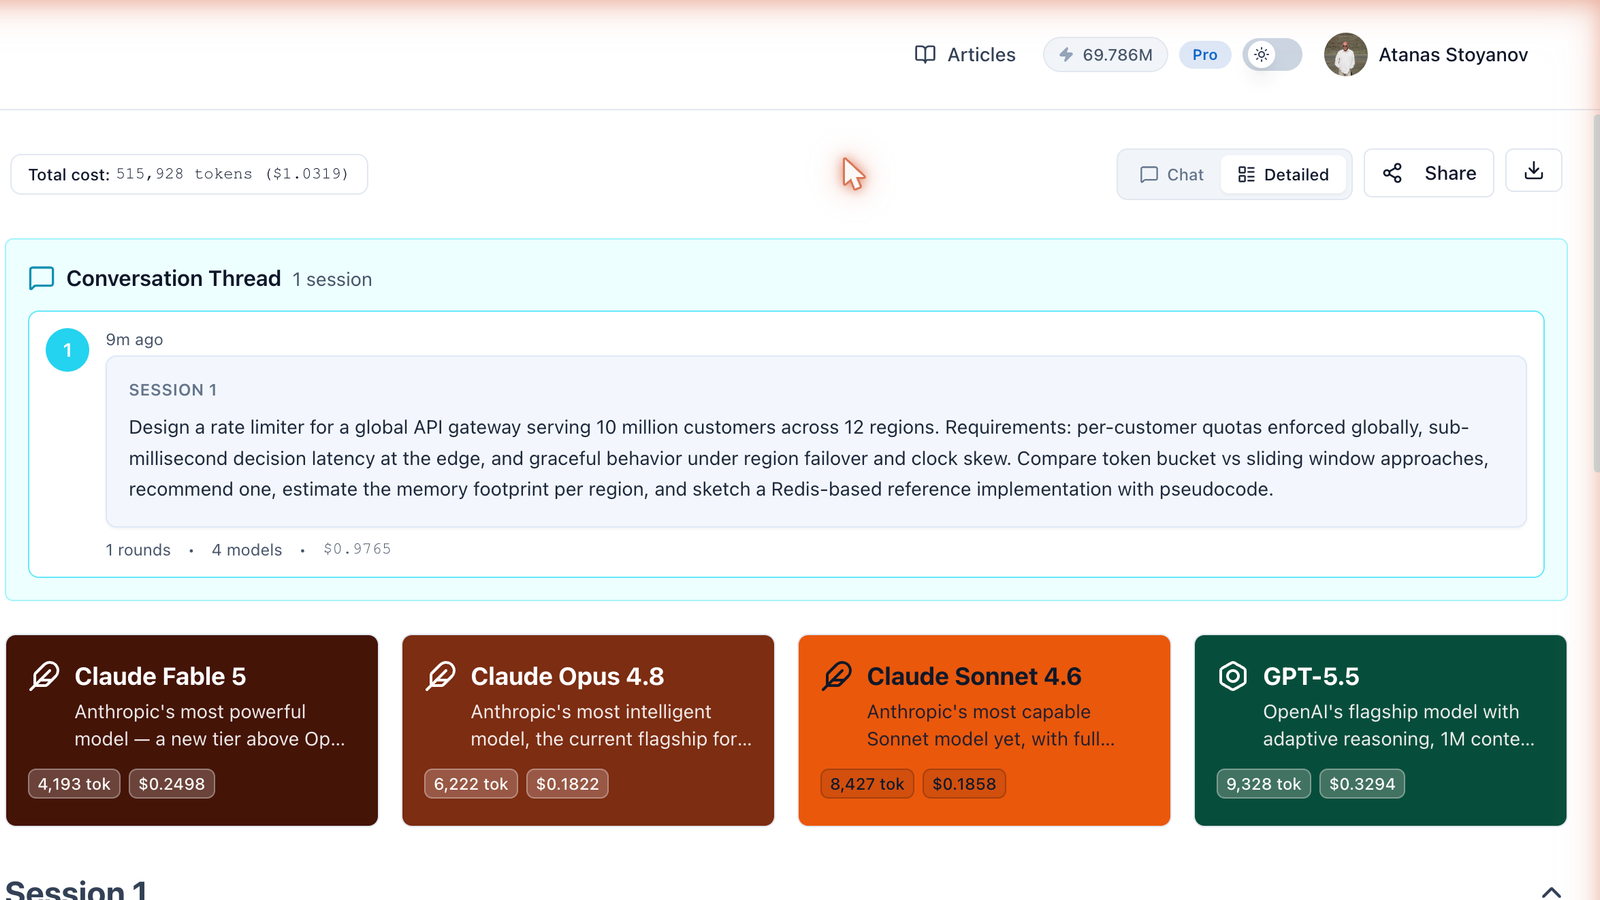Select the session number 1 circle
This screenshot has height=900, width=1600.
point(68,350)
